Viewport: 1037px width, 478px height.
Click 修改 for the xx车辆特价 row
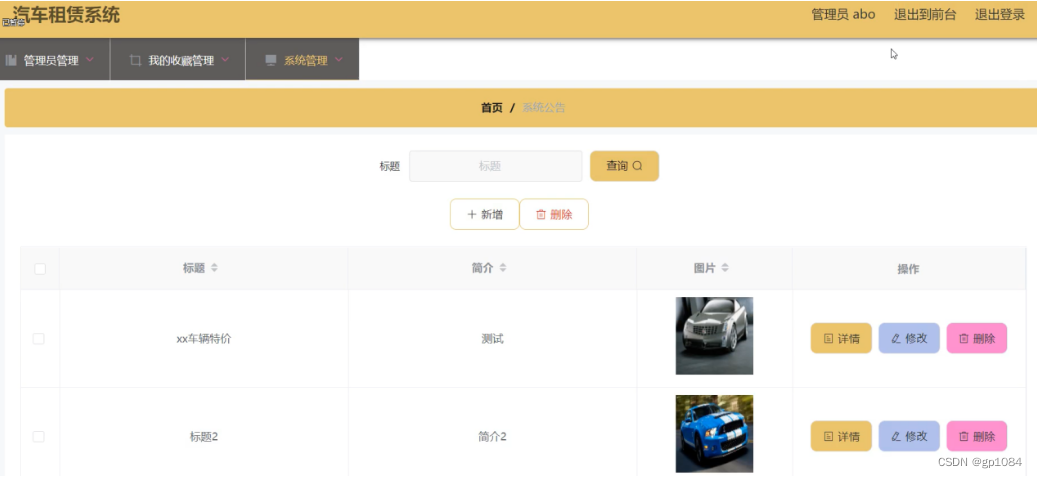(909, 339)
